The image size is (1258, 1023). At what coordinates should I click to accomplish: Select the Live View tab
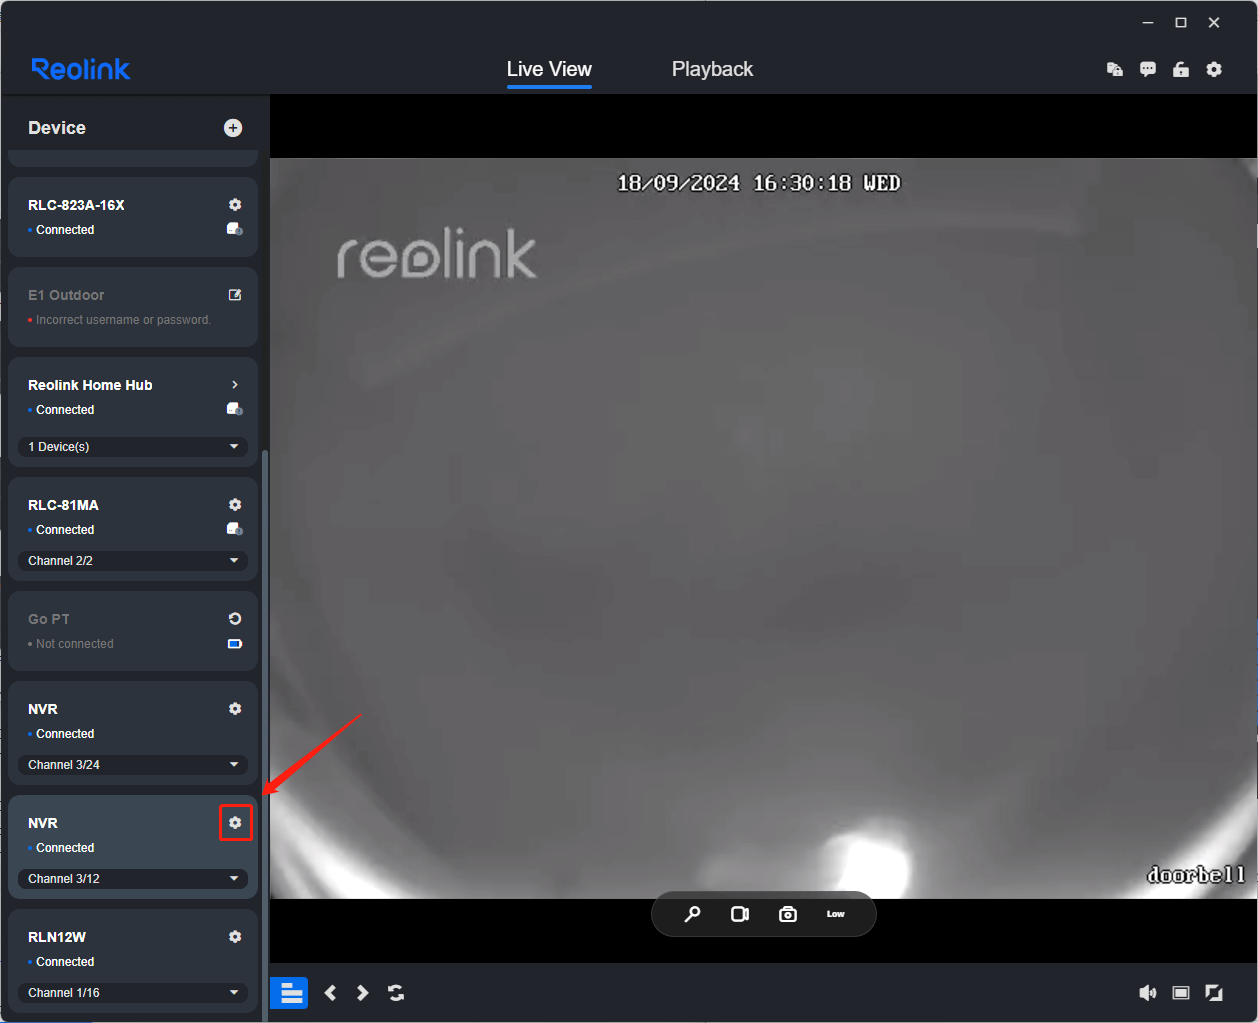pos(549,69)
